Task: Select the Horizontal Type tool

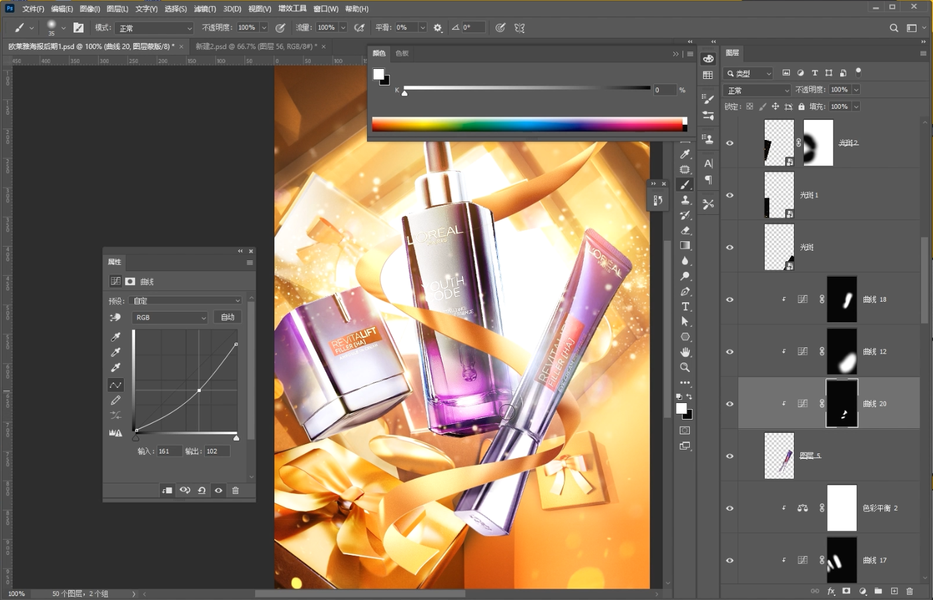Action: [685, 307]
